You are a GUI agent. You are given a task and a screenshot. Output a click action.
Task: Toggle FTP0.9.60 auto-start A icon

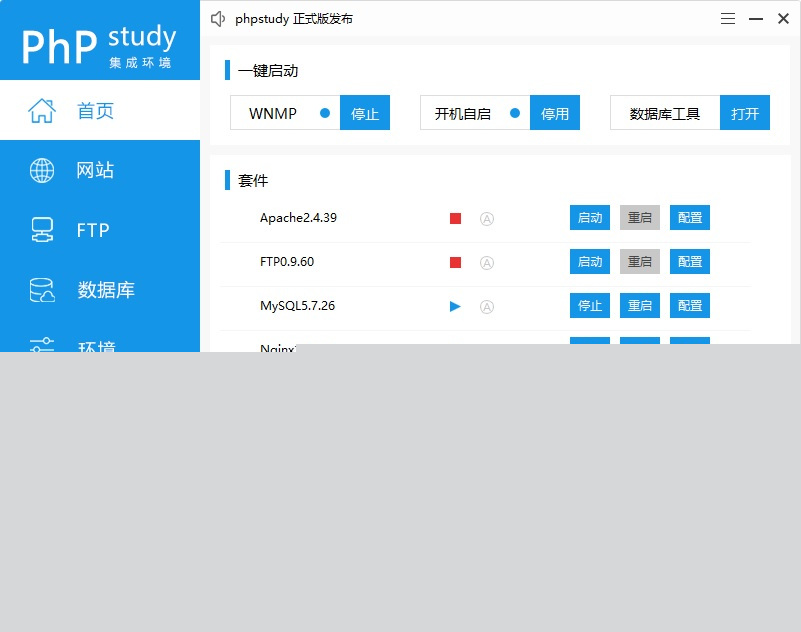click(487, 263)
